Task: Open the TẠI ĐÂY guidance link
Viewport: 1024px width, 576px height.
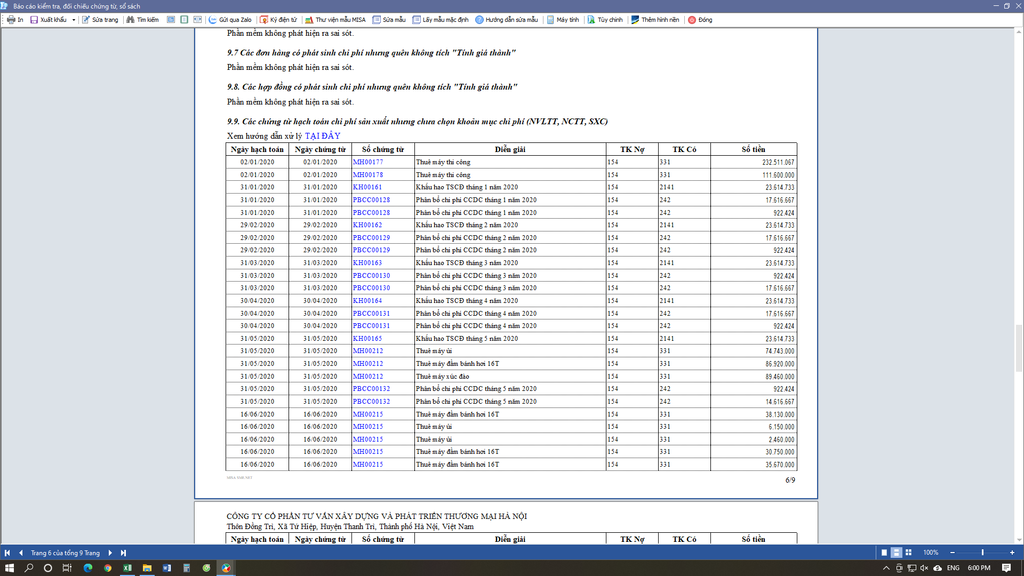Action: click(323, 136)
